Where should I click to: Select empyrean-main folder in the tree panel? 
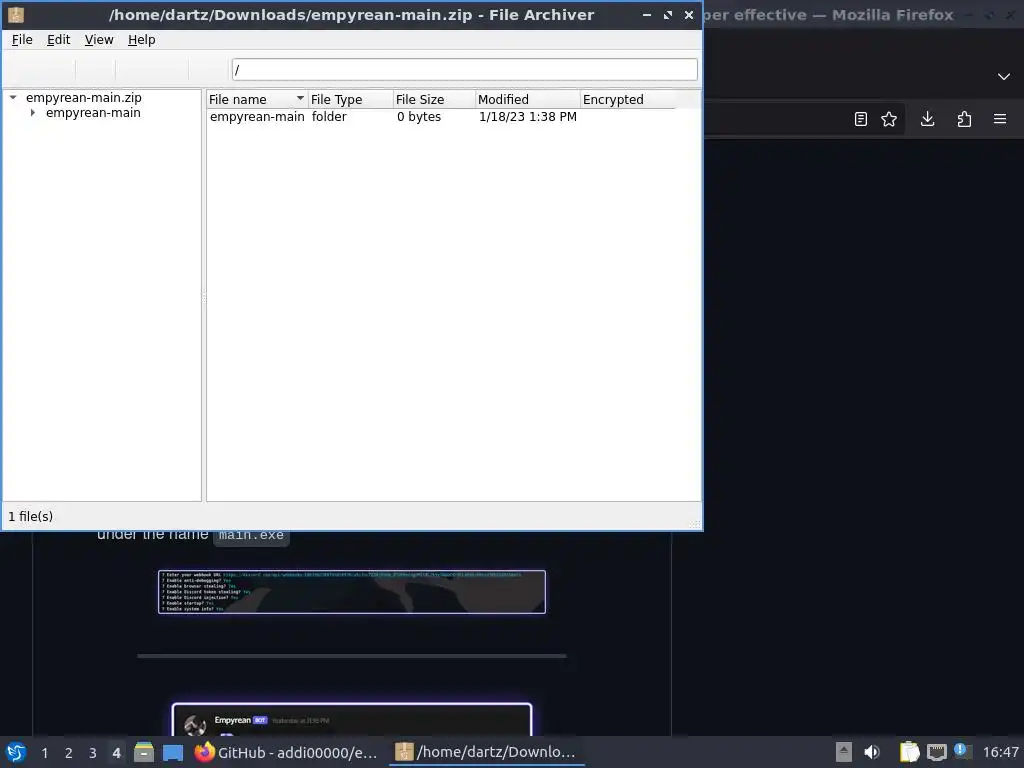click(x=93, y=113)
